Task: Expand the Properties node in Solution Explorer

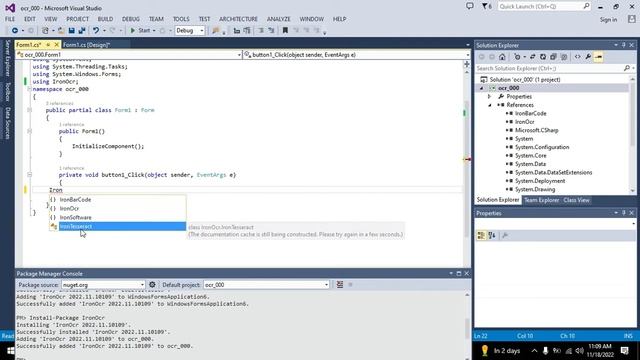Action: [489, 97]
